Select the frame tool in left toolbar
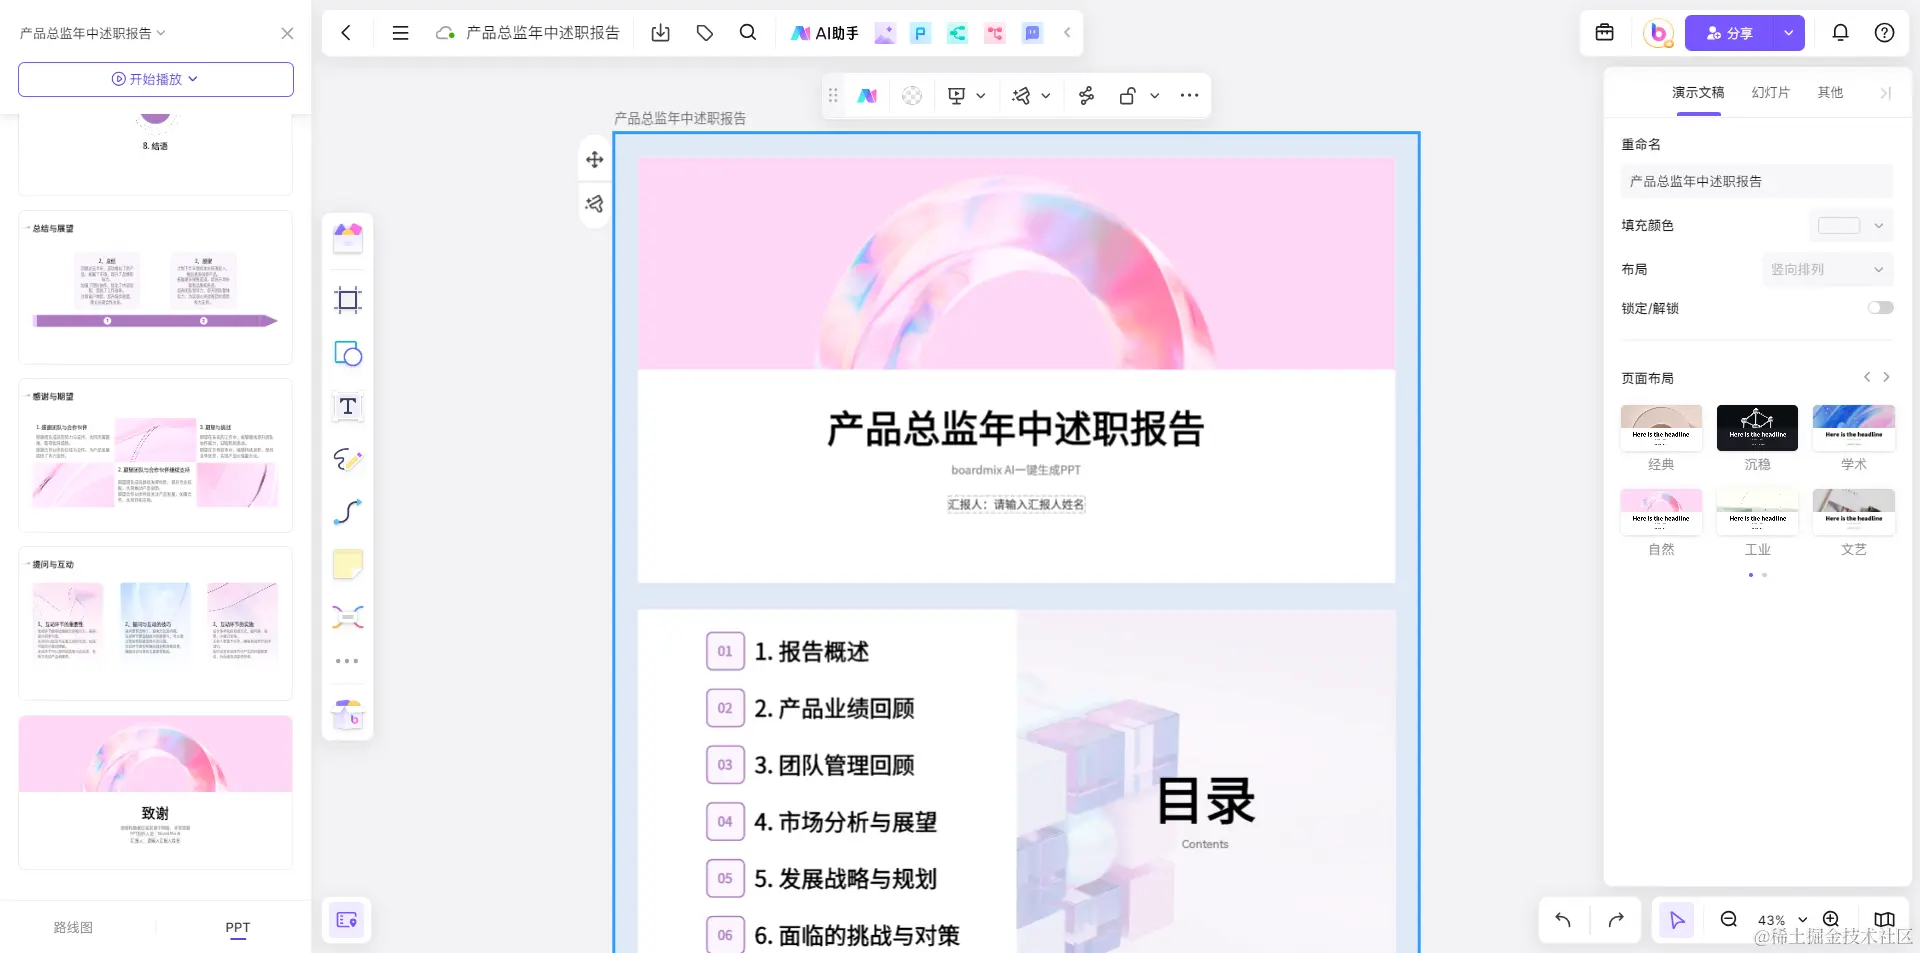The width and height of the screenshot is (1920, 953). pyautogui.click(x=348, y=300)
